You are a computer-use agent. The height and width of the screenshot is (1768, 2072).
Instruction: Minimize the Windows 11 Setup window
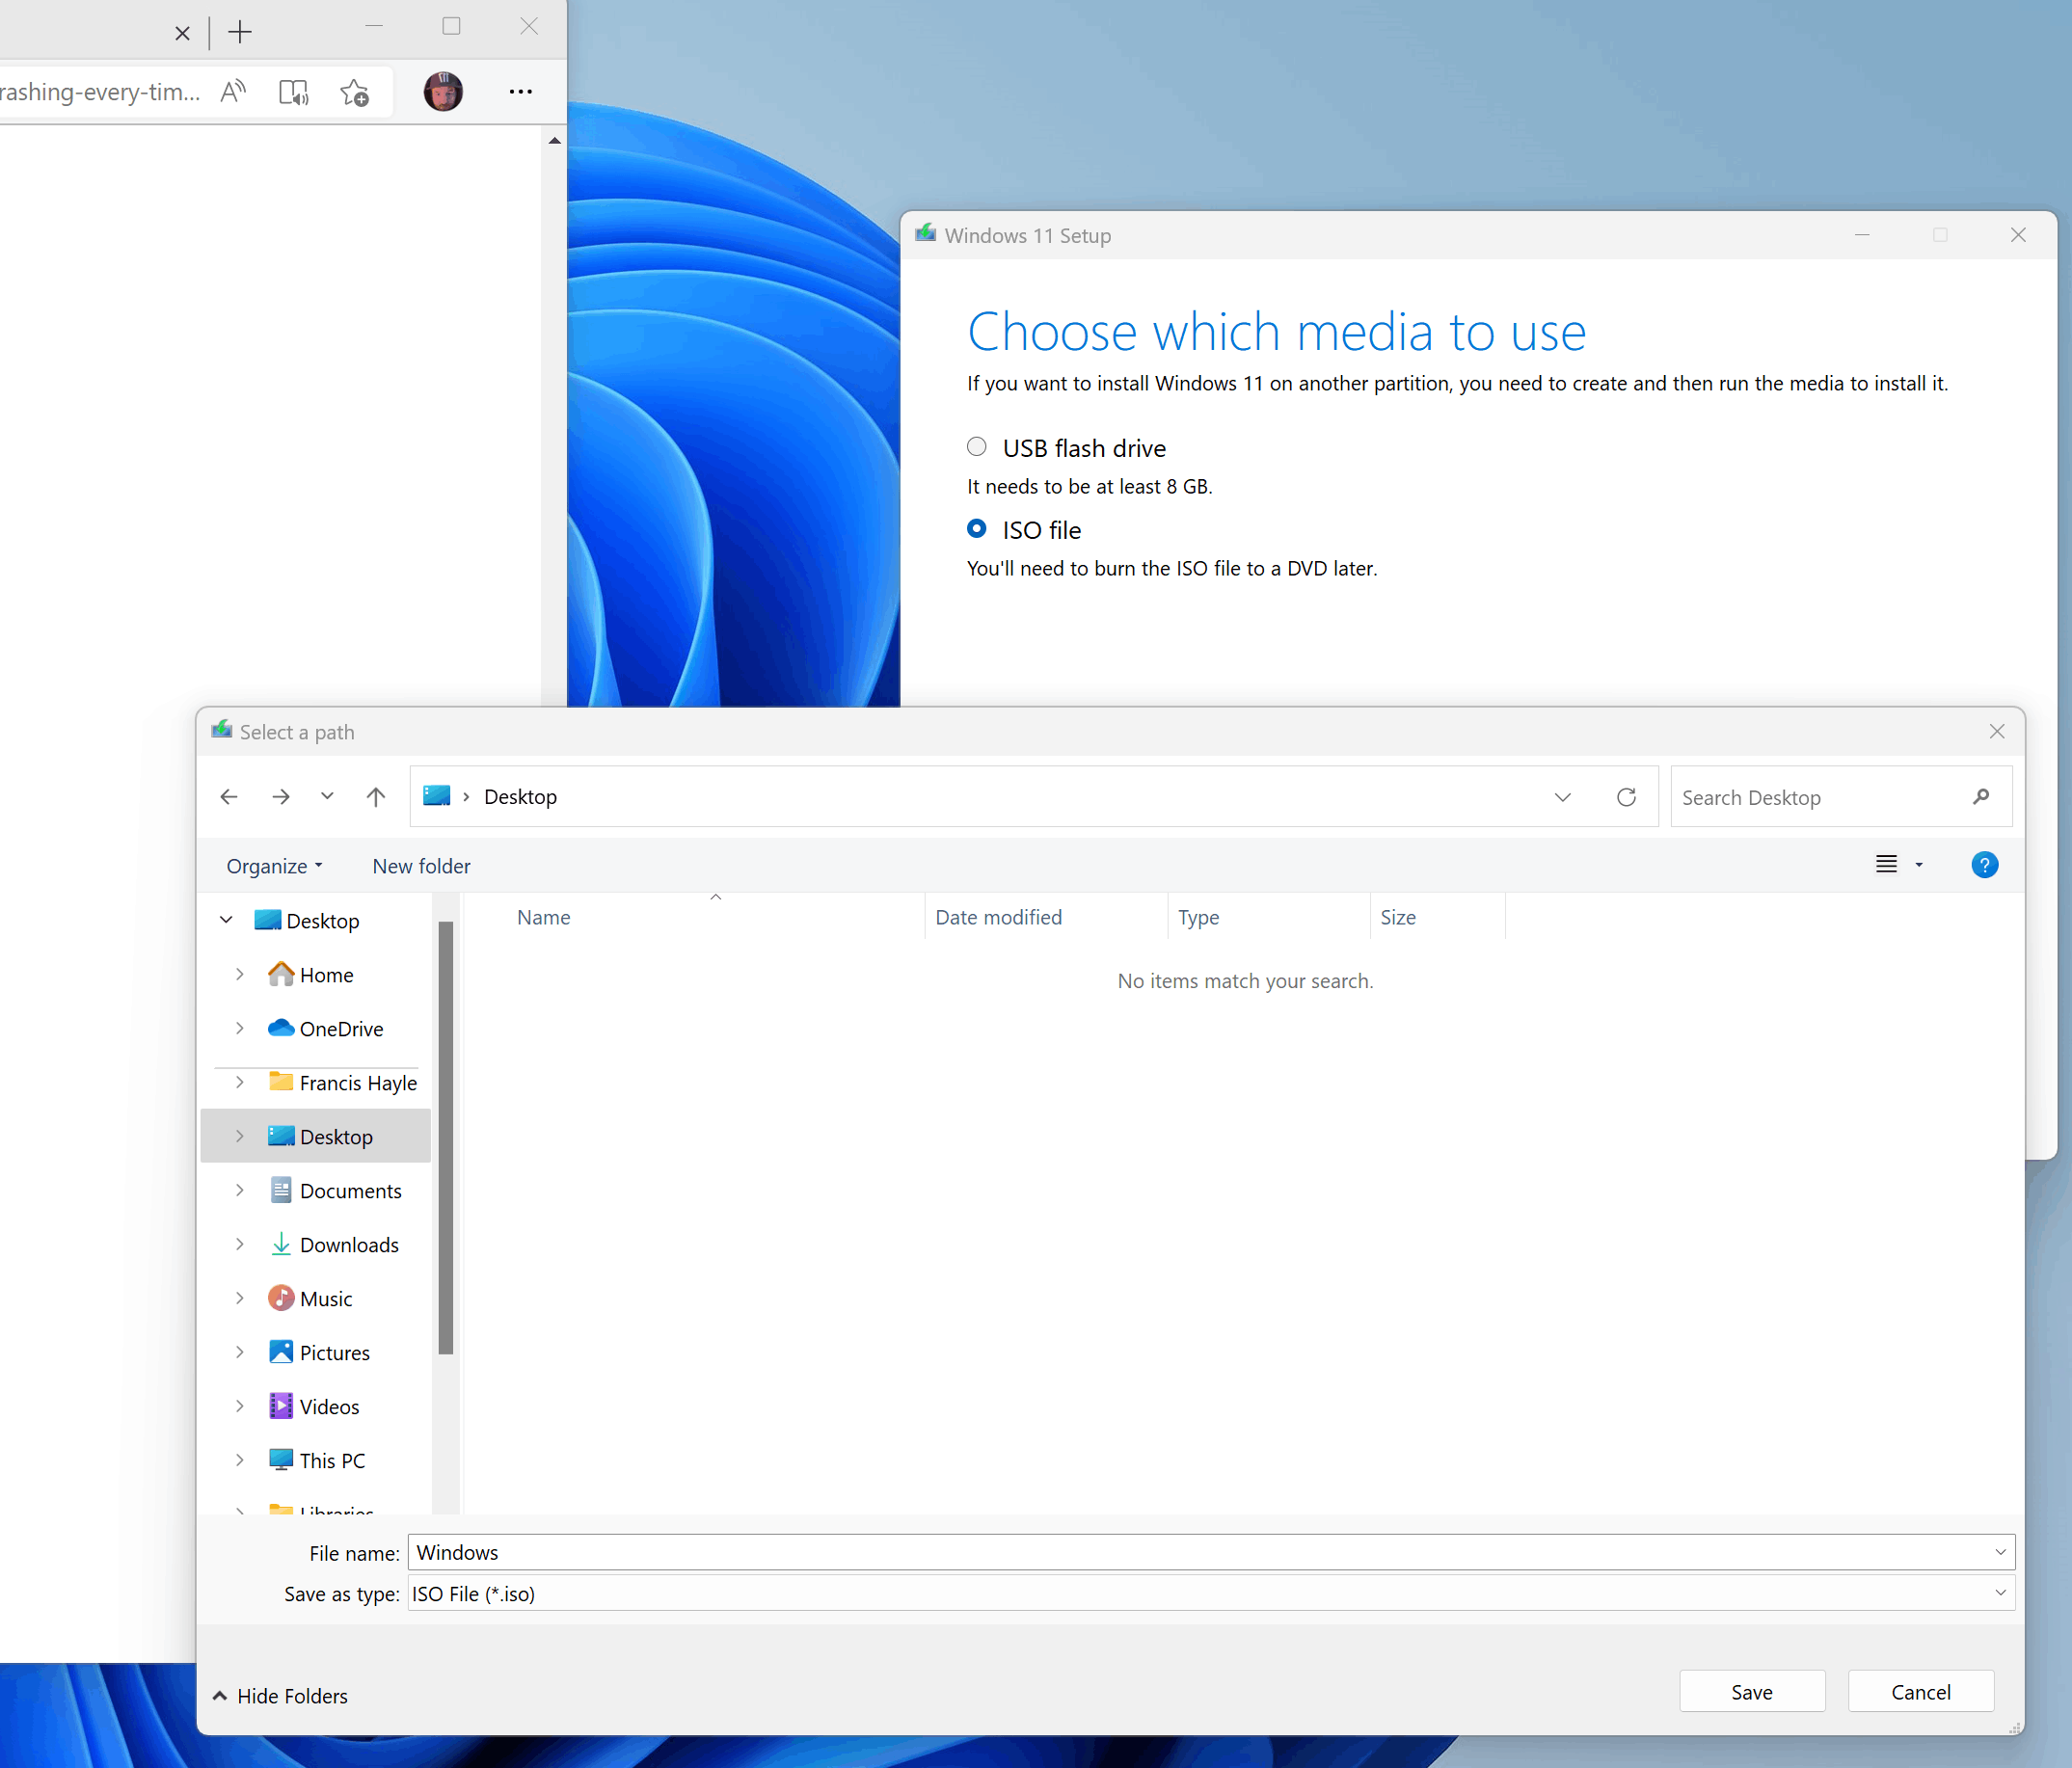pos(1862,235)
